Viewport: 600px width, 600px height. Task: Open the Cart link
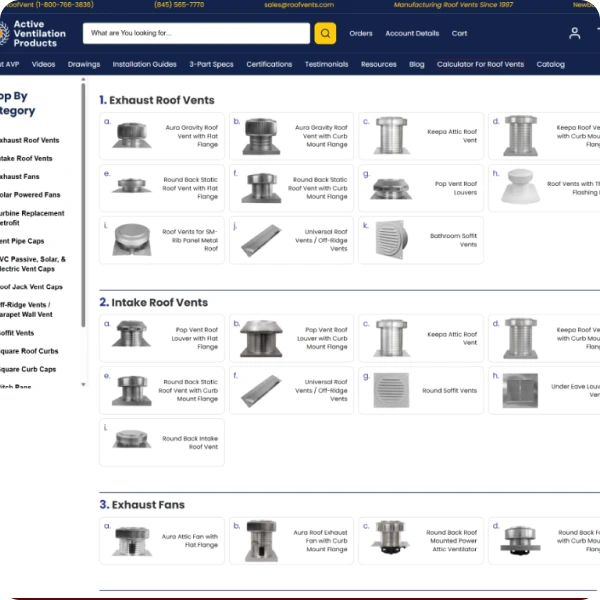(459, 33)
